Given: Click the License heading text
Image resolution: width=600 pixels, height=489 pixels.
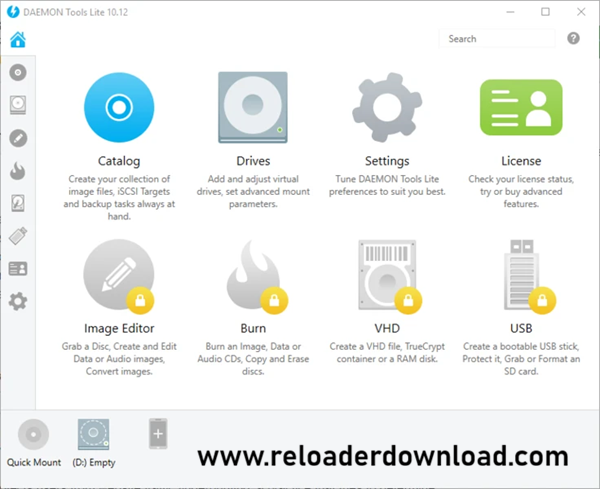Looking at the screenshot, I should pos(521,161).
